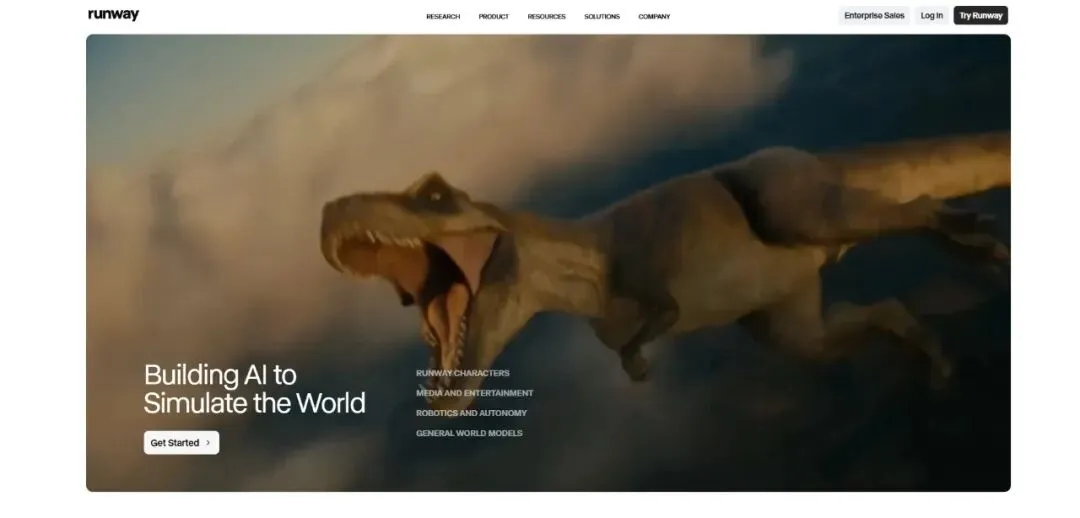
Task: Click the Log In button
Action: point(932,16)
